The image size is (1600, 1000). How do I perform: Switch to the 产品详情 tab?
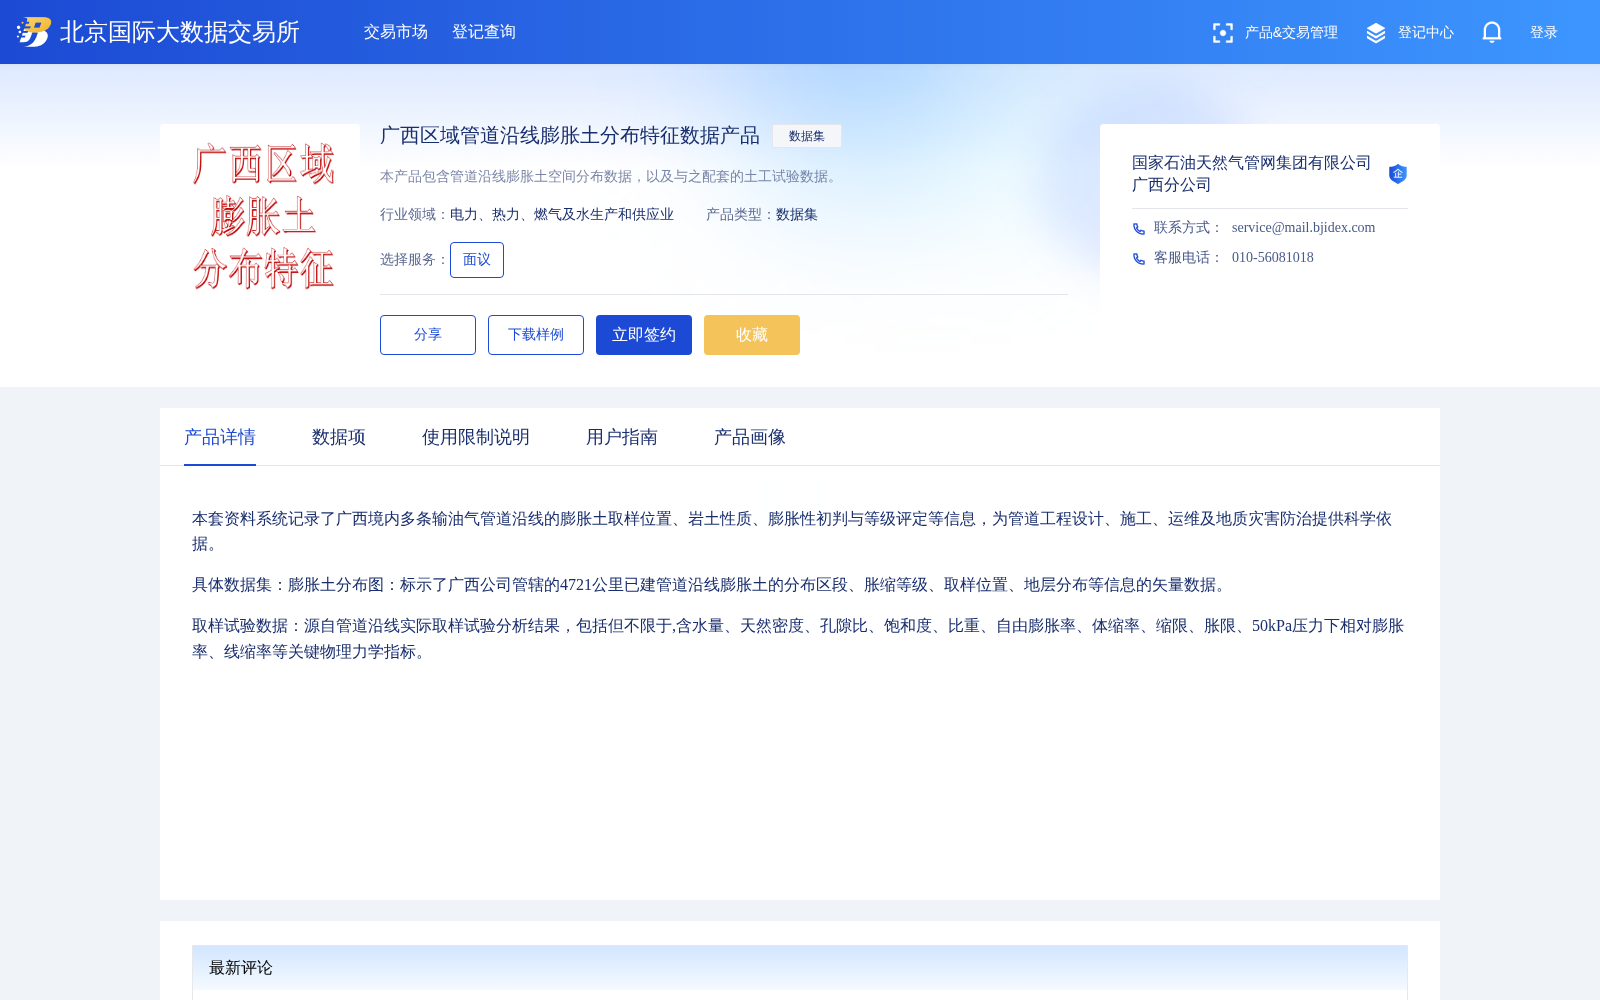tap(220, 437)
